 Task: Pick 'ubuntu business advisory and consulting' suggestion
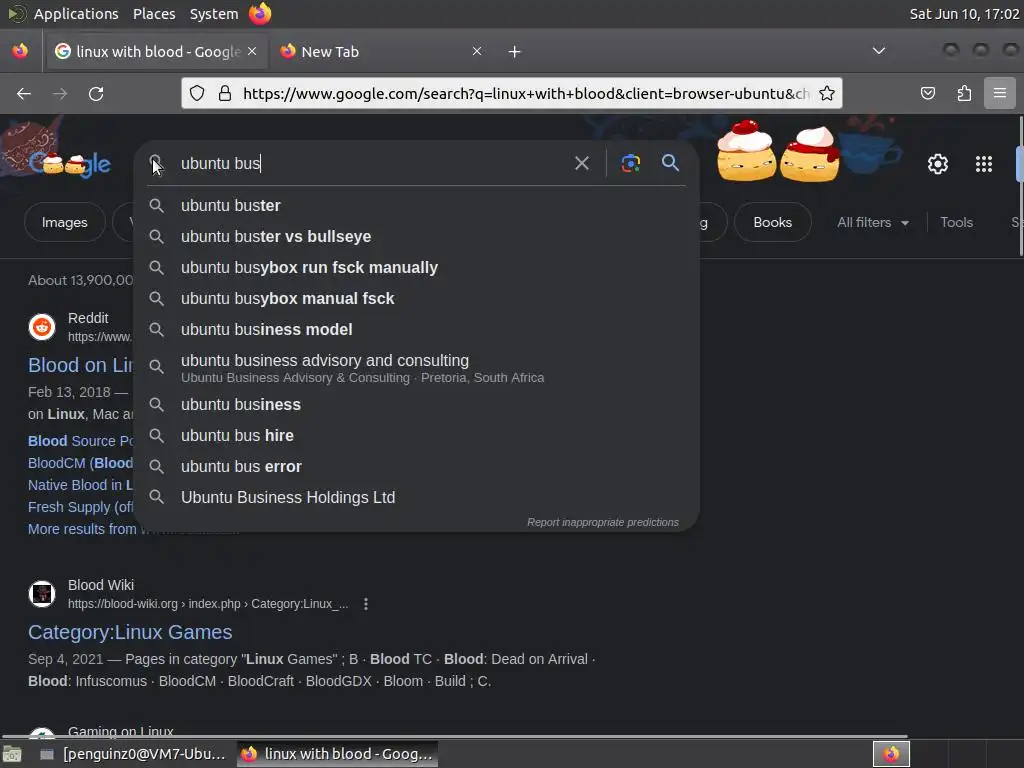click(x=417, y=368)
